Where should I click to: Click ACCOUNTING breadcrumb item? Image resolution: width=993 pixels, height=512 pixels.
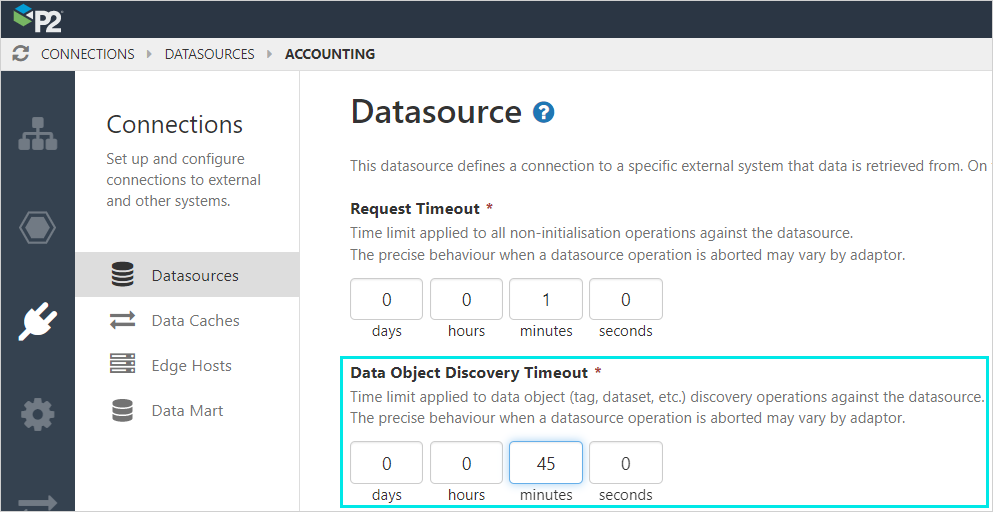pos(330,54)
